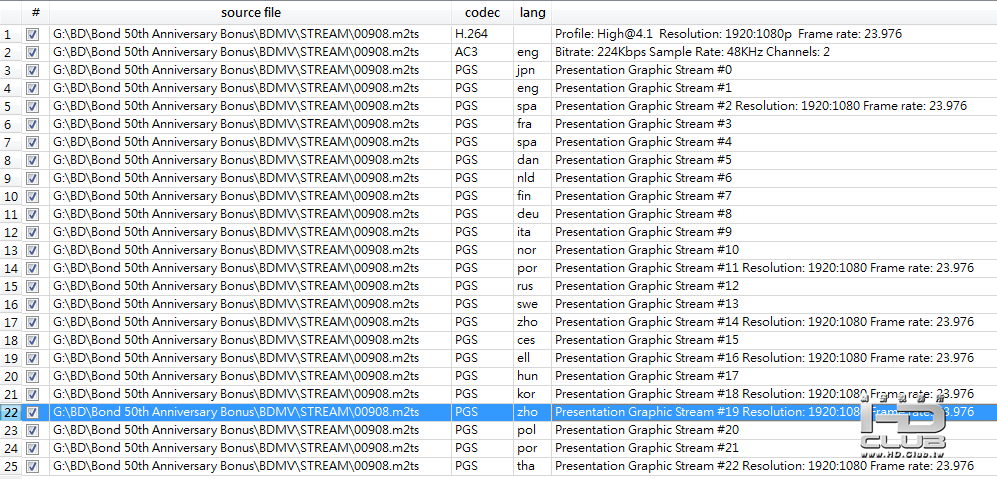This screenshot has height=479, width=997.
Task: Toggle checkbox for jpn PGS Stream #0
Action: click(x=33, y=70)
